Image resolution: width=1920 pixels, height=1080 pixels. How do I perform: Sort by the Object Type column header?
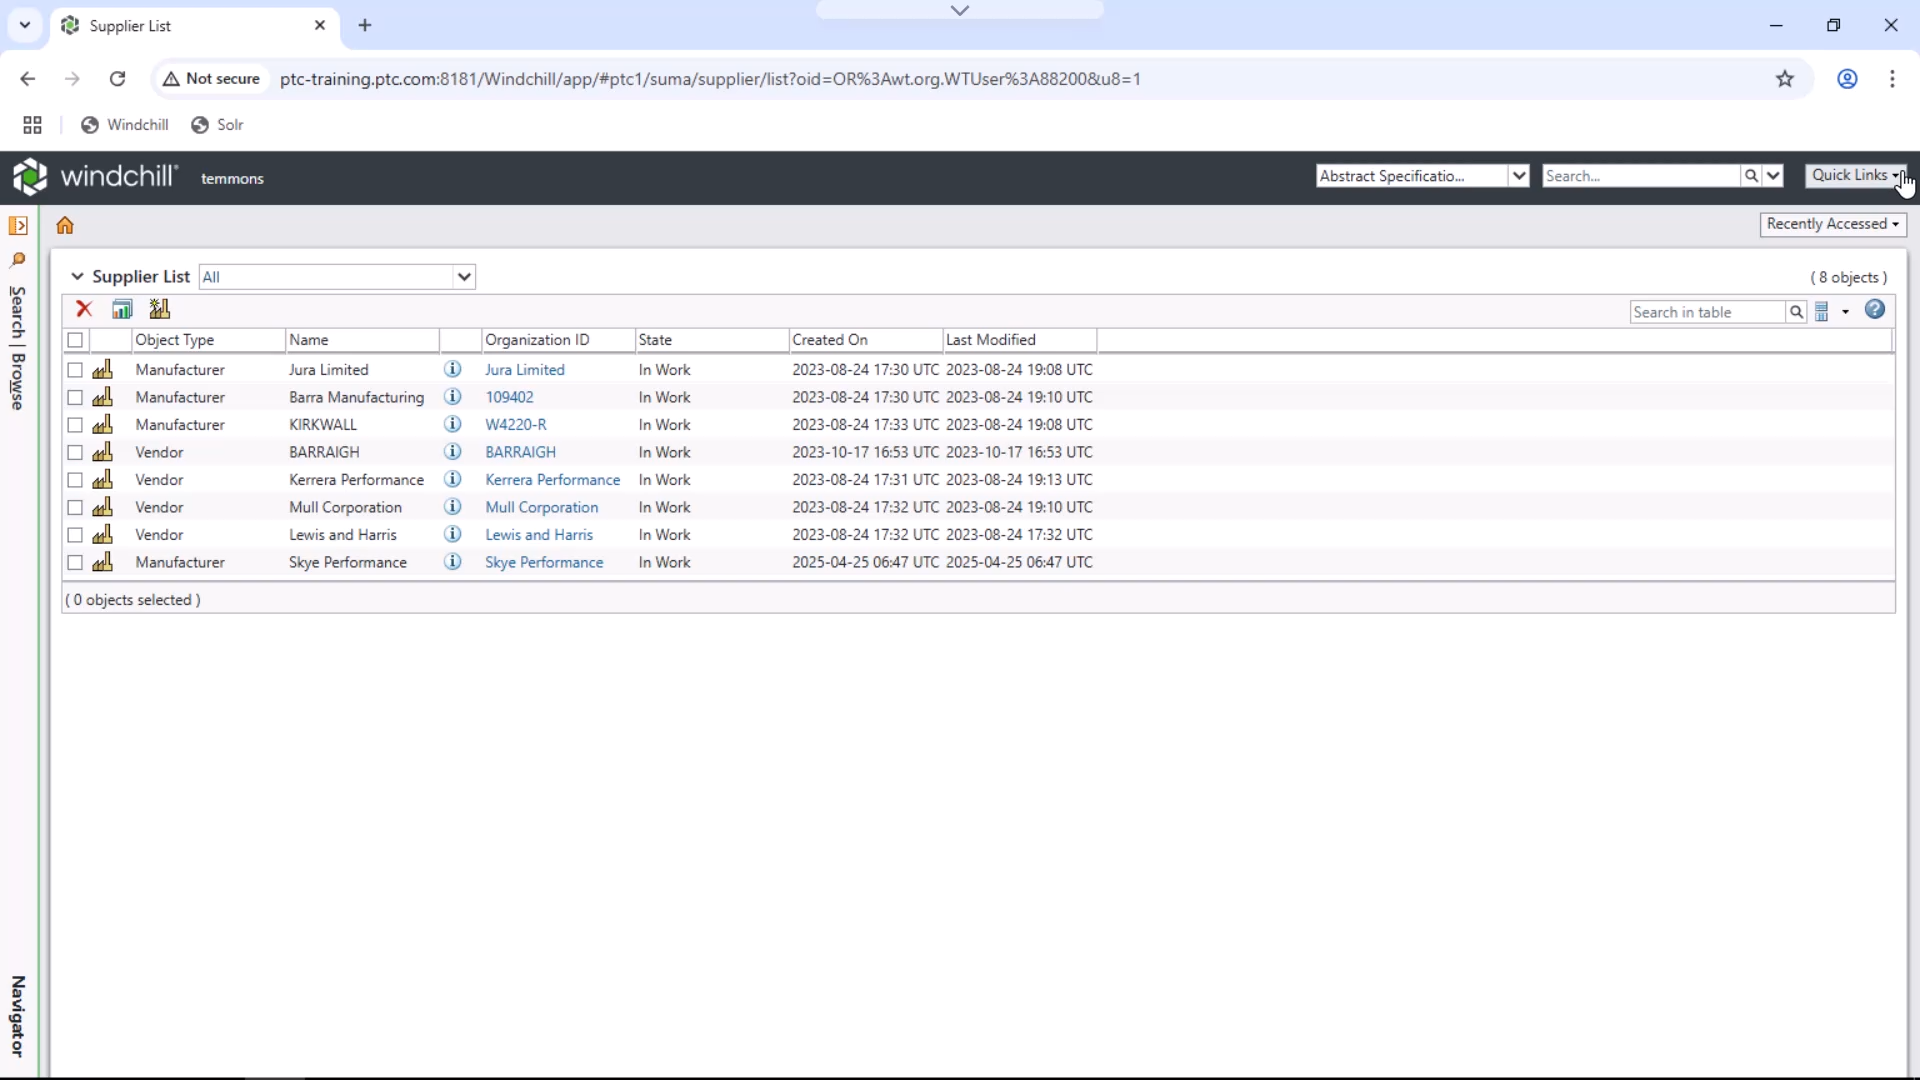coord(208,340)
